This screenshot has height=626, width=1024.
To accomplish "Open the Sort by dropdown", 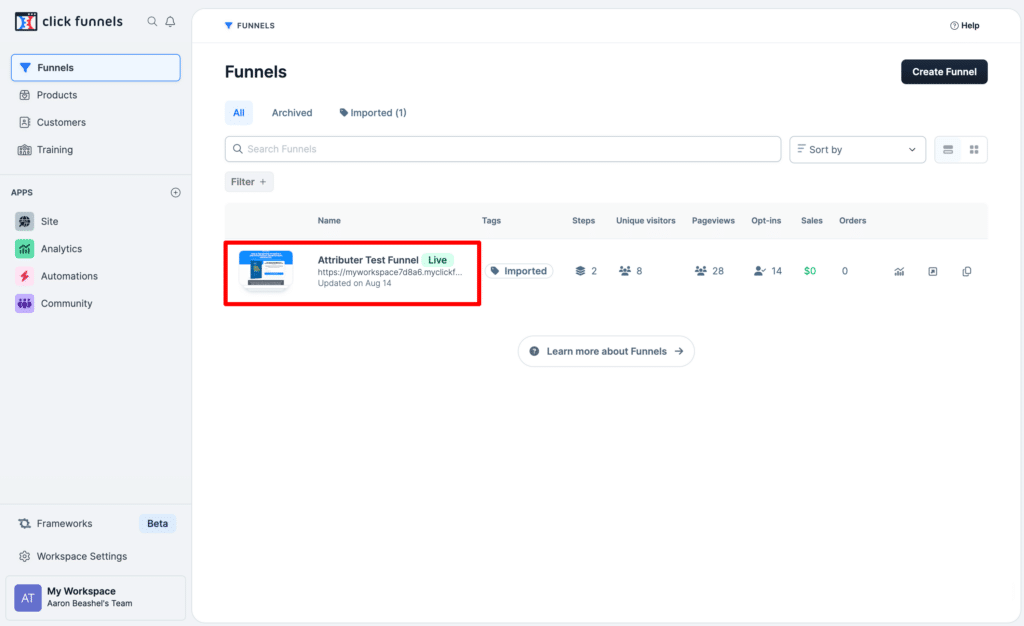I will 857,149.
